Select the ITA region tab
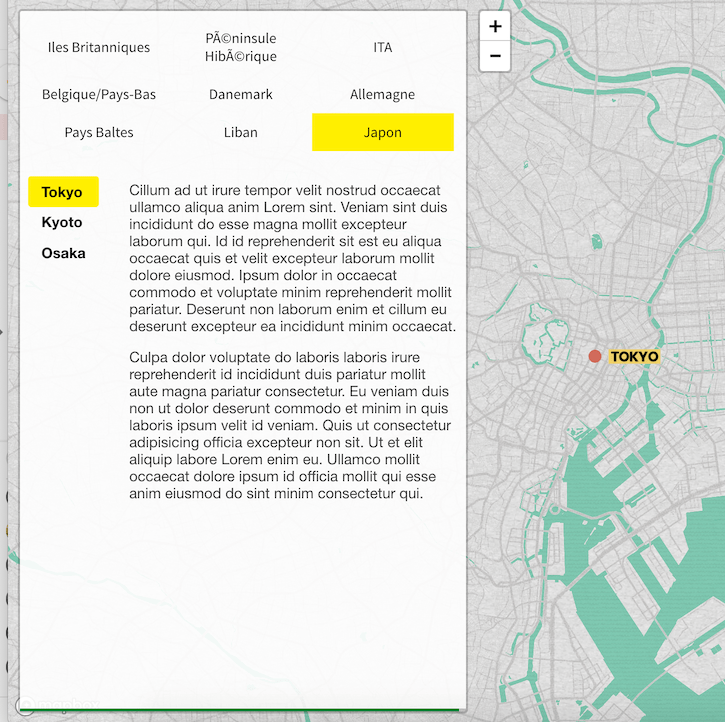 click(382, 47)
